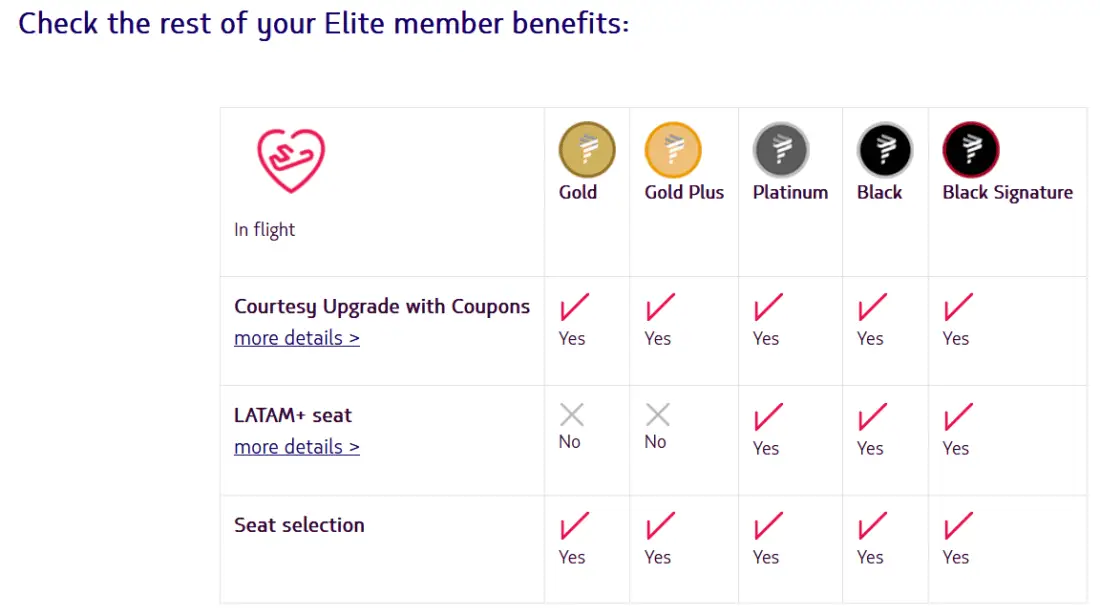Click the In flight heart-plane icon
The width and height of the screenshot is (1100, 616).
291,160
